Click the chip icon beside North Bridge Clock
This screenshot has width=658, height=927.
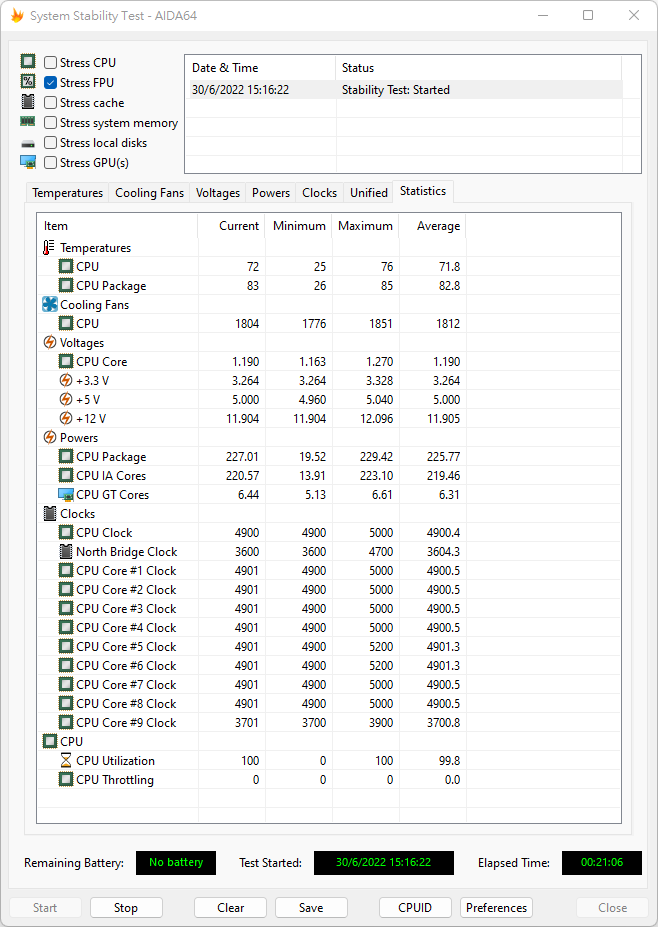pyautogui.click(x=66, y=552)
